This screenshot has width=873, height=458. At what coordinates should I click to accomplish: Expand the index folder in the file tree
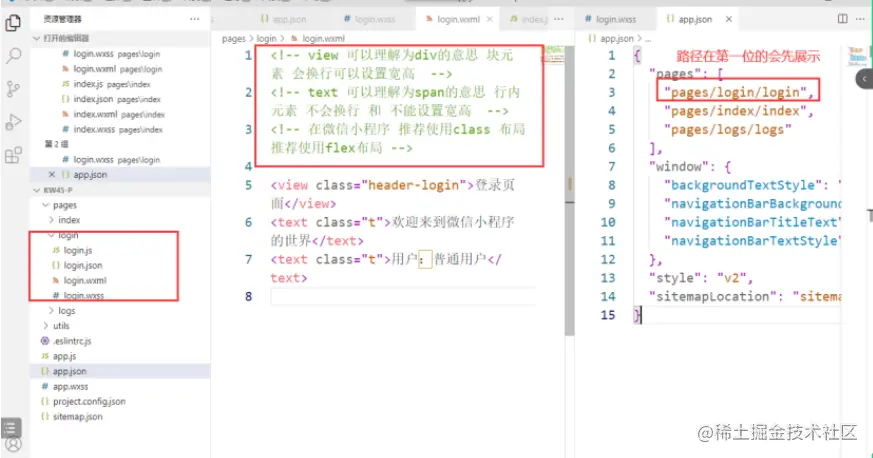click(51, 220)
